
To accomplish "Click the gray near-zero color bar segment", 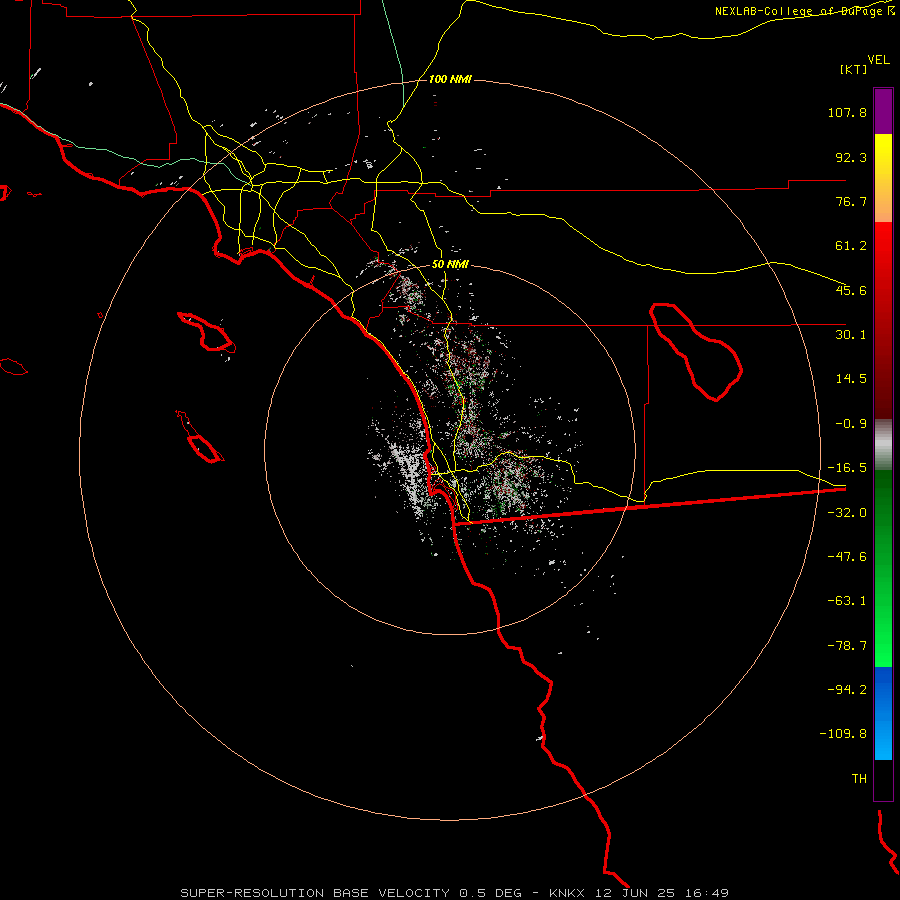I will coord(883,445).
